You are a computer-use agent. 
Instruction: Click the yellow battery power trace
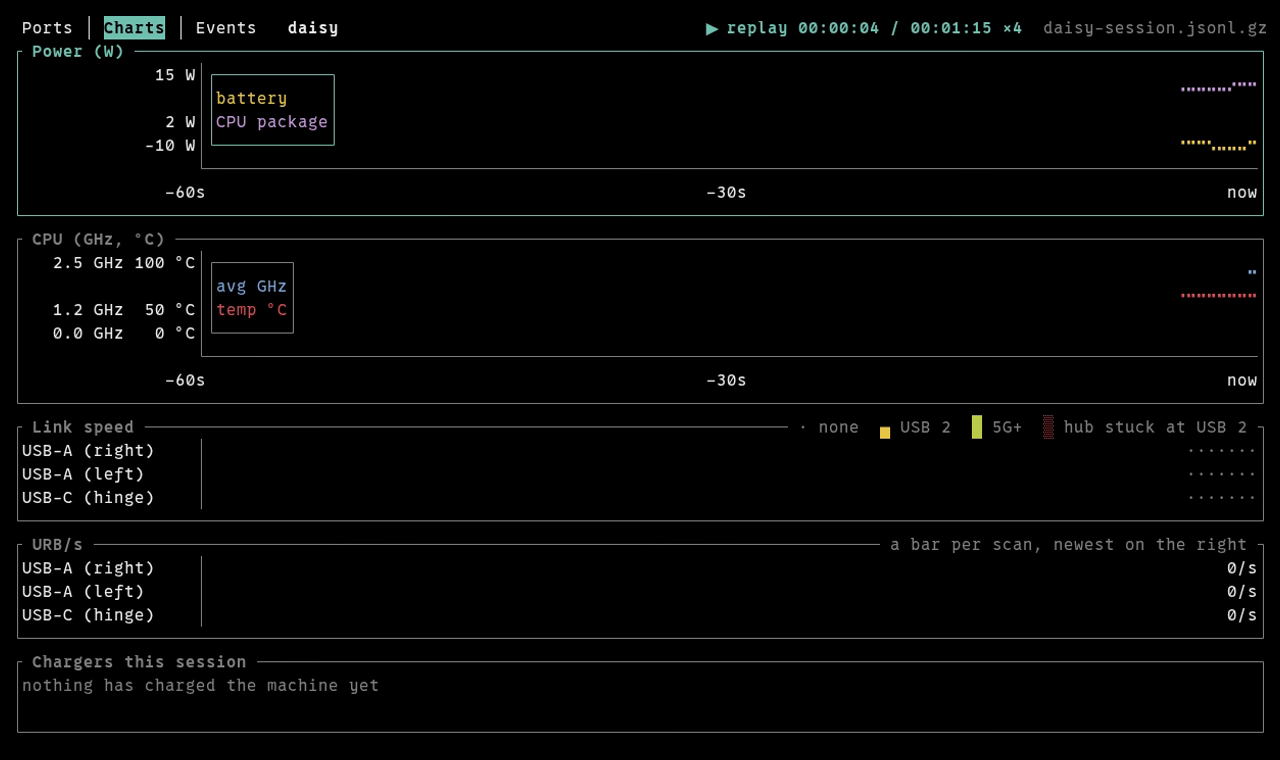[1218, 145]
